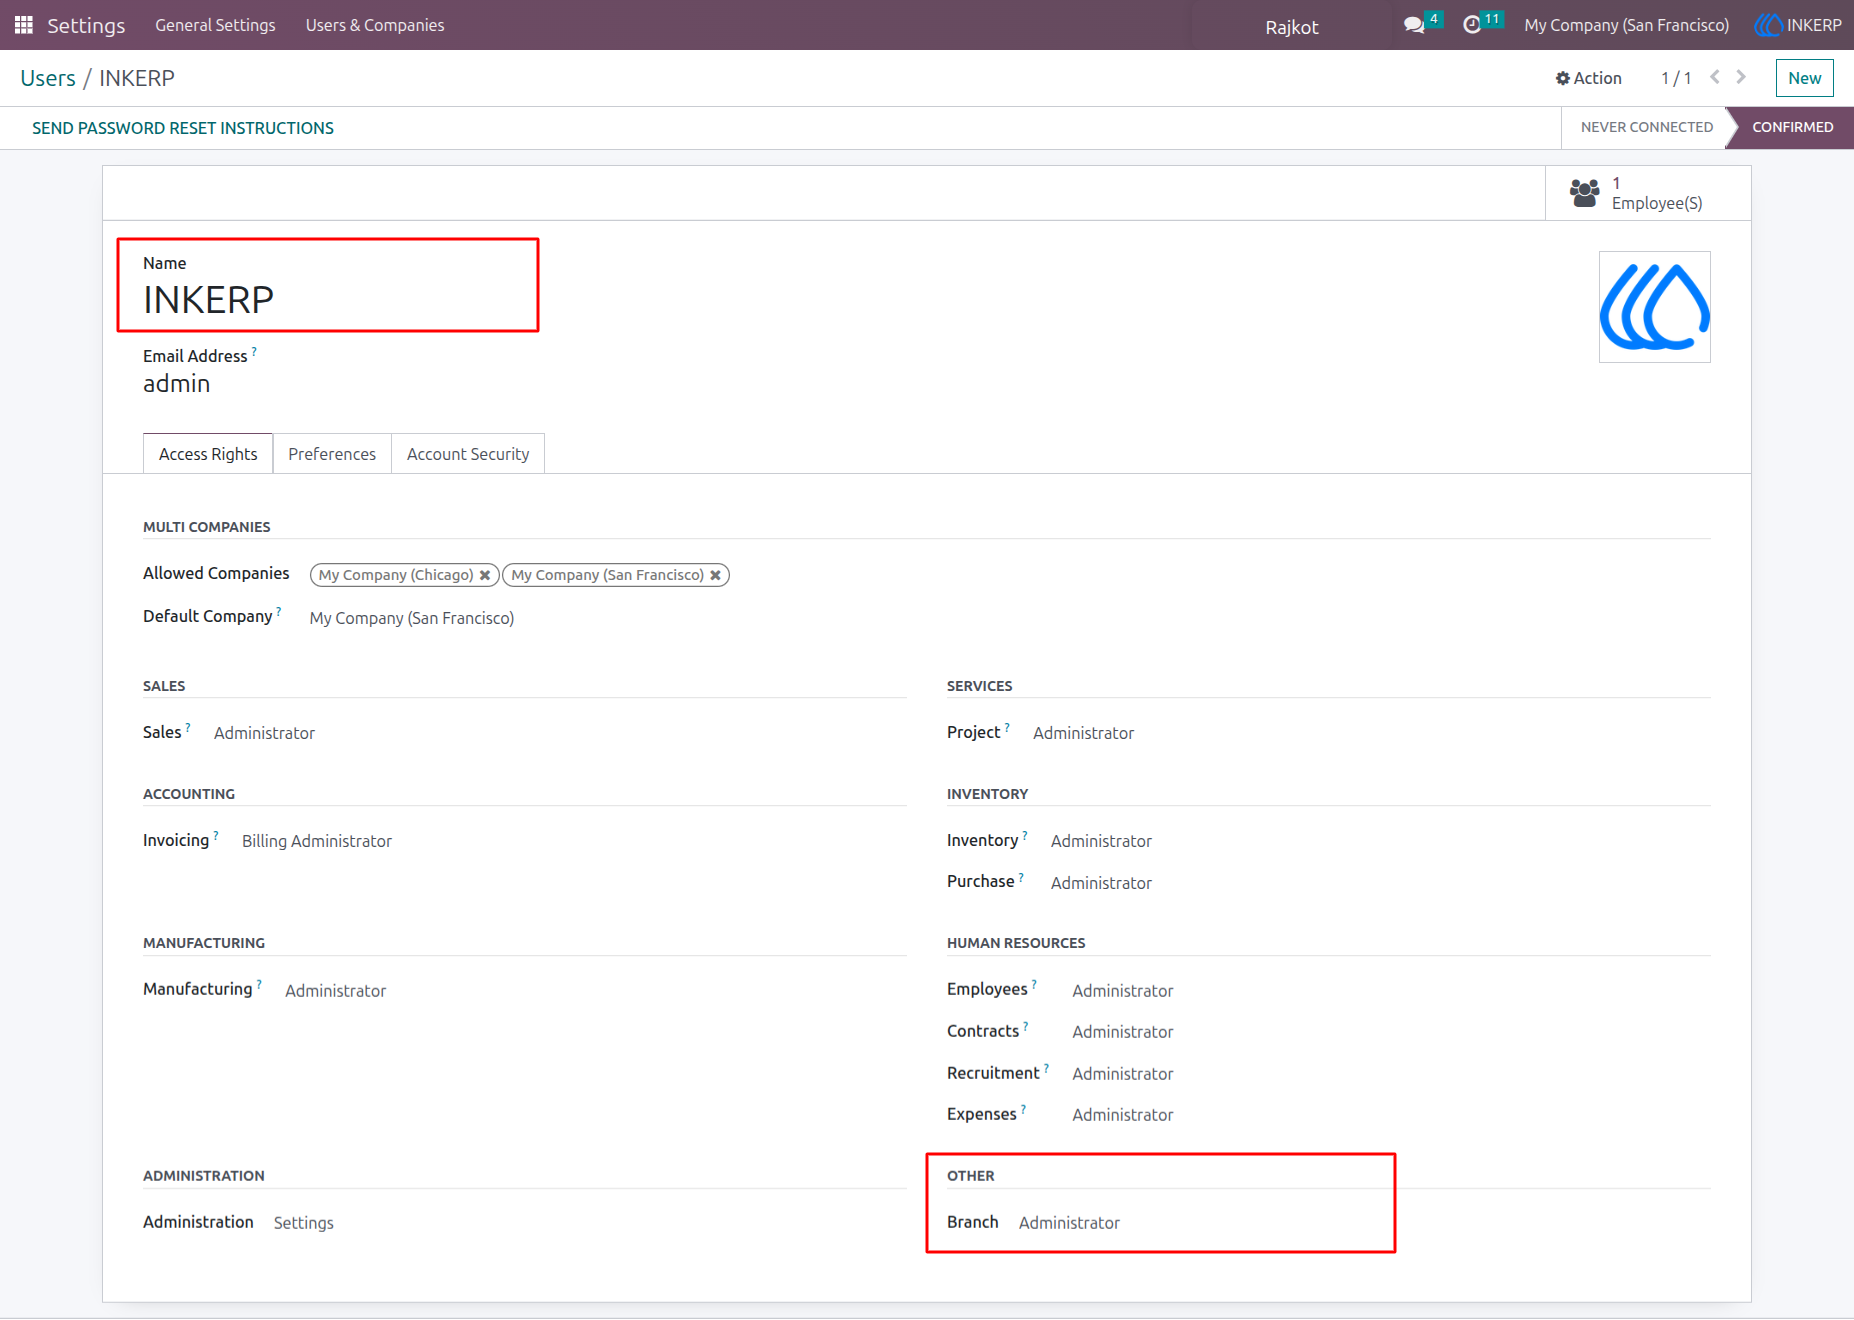The width and height of the screenshot is (1854, 1320).
Task: Change the Administration Settings selection
Action: pos(304,1223)
